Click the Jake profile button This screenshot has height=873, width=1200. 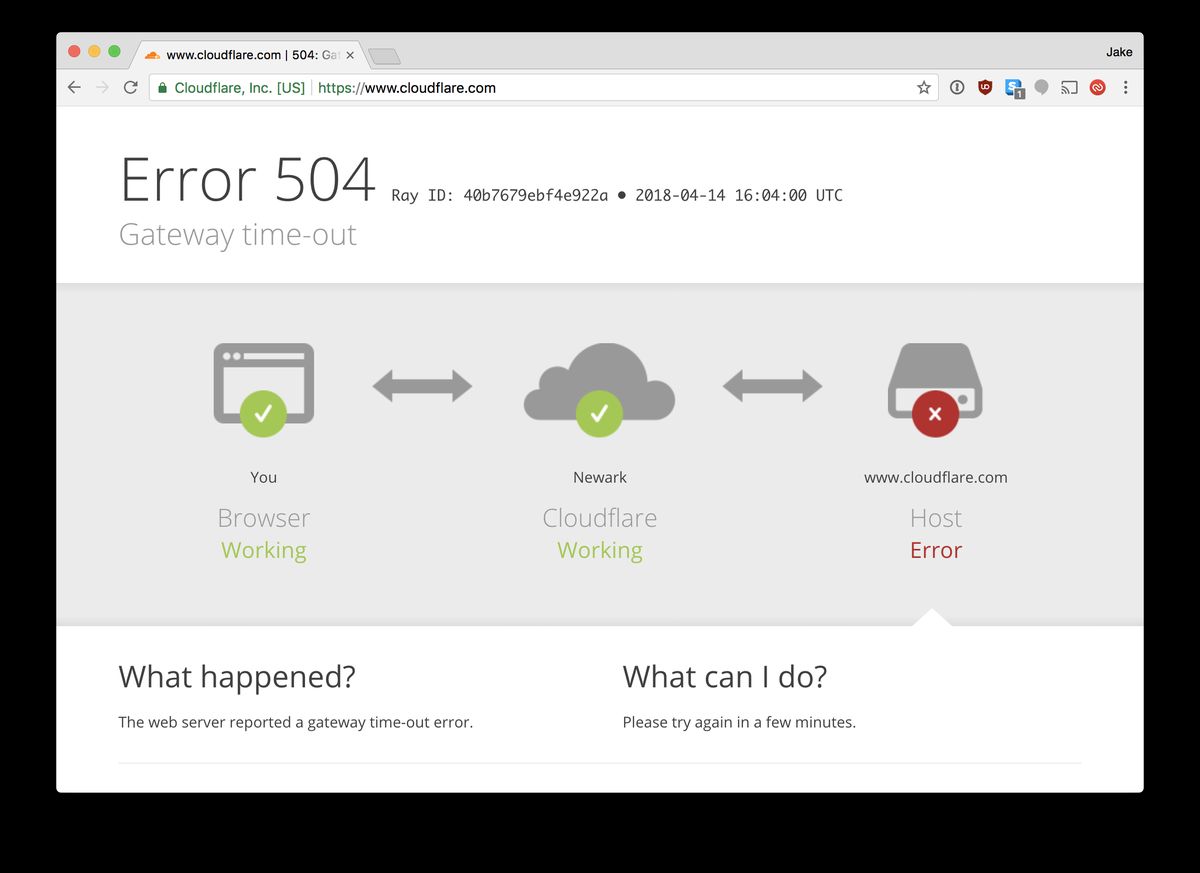tap(1119, 52)
